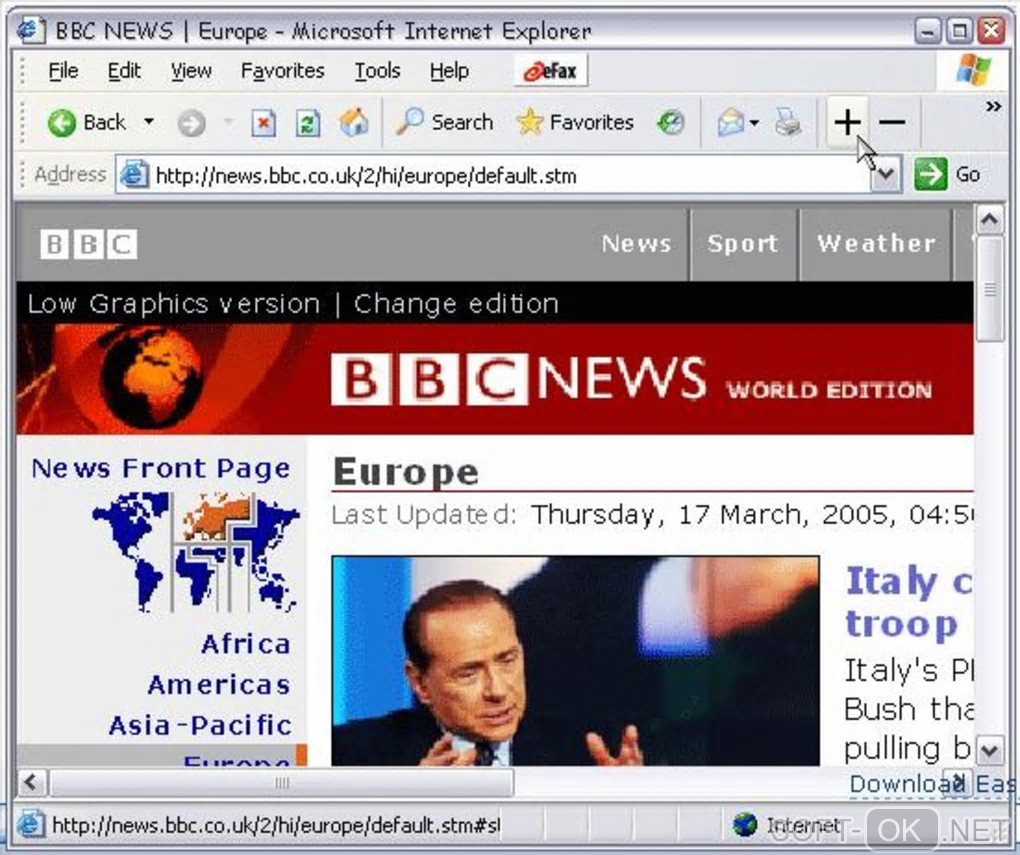Open the File menu
This screenshot has width=1020, height=855.
(63, 70)
